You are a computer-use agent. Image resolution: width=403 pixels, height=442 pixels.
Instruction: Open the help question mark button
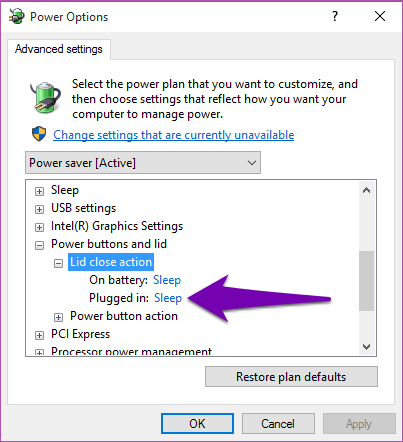(x=335, y=16)
